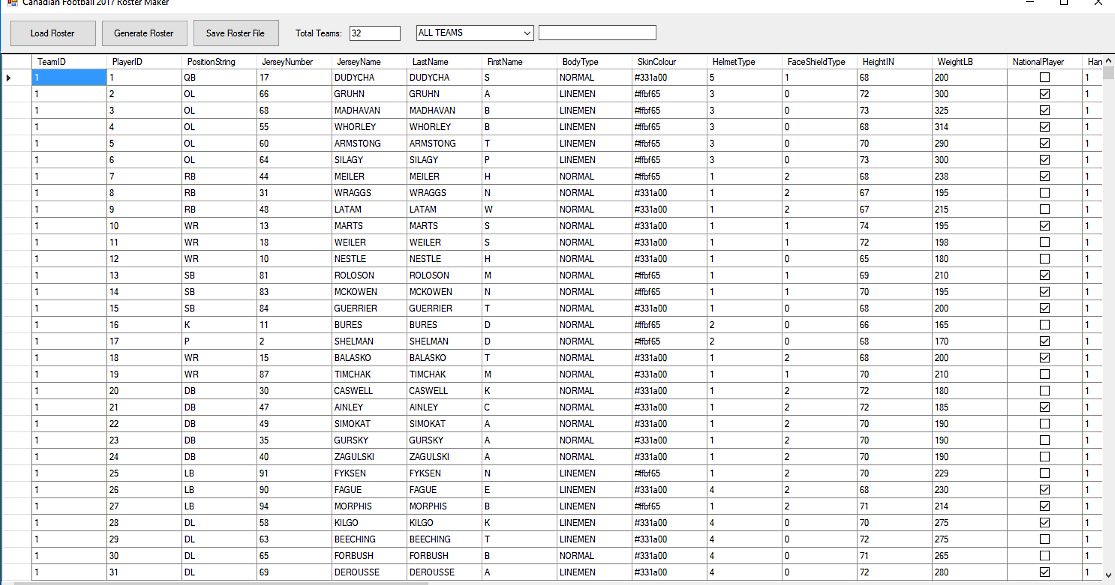The image size is (1115, 585).
Task: Check NationalPlayer for NESTLE
Action: (x=1045, y=259)
